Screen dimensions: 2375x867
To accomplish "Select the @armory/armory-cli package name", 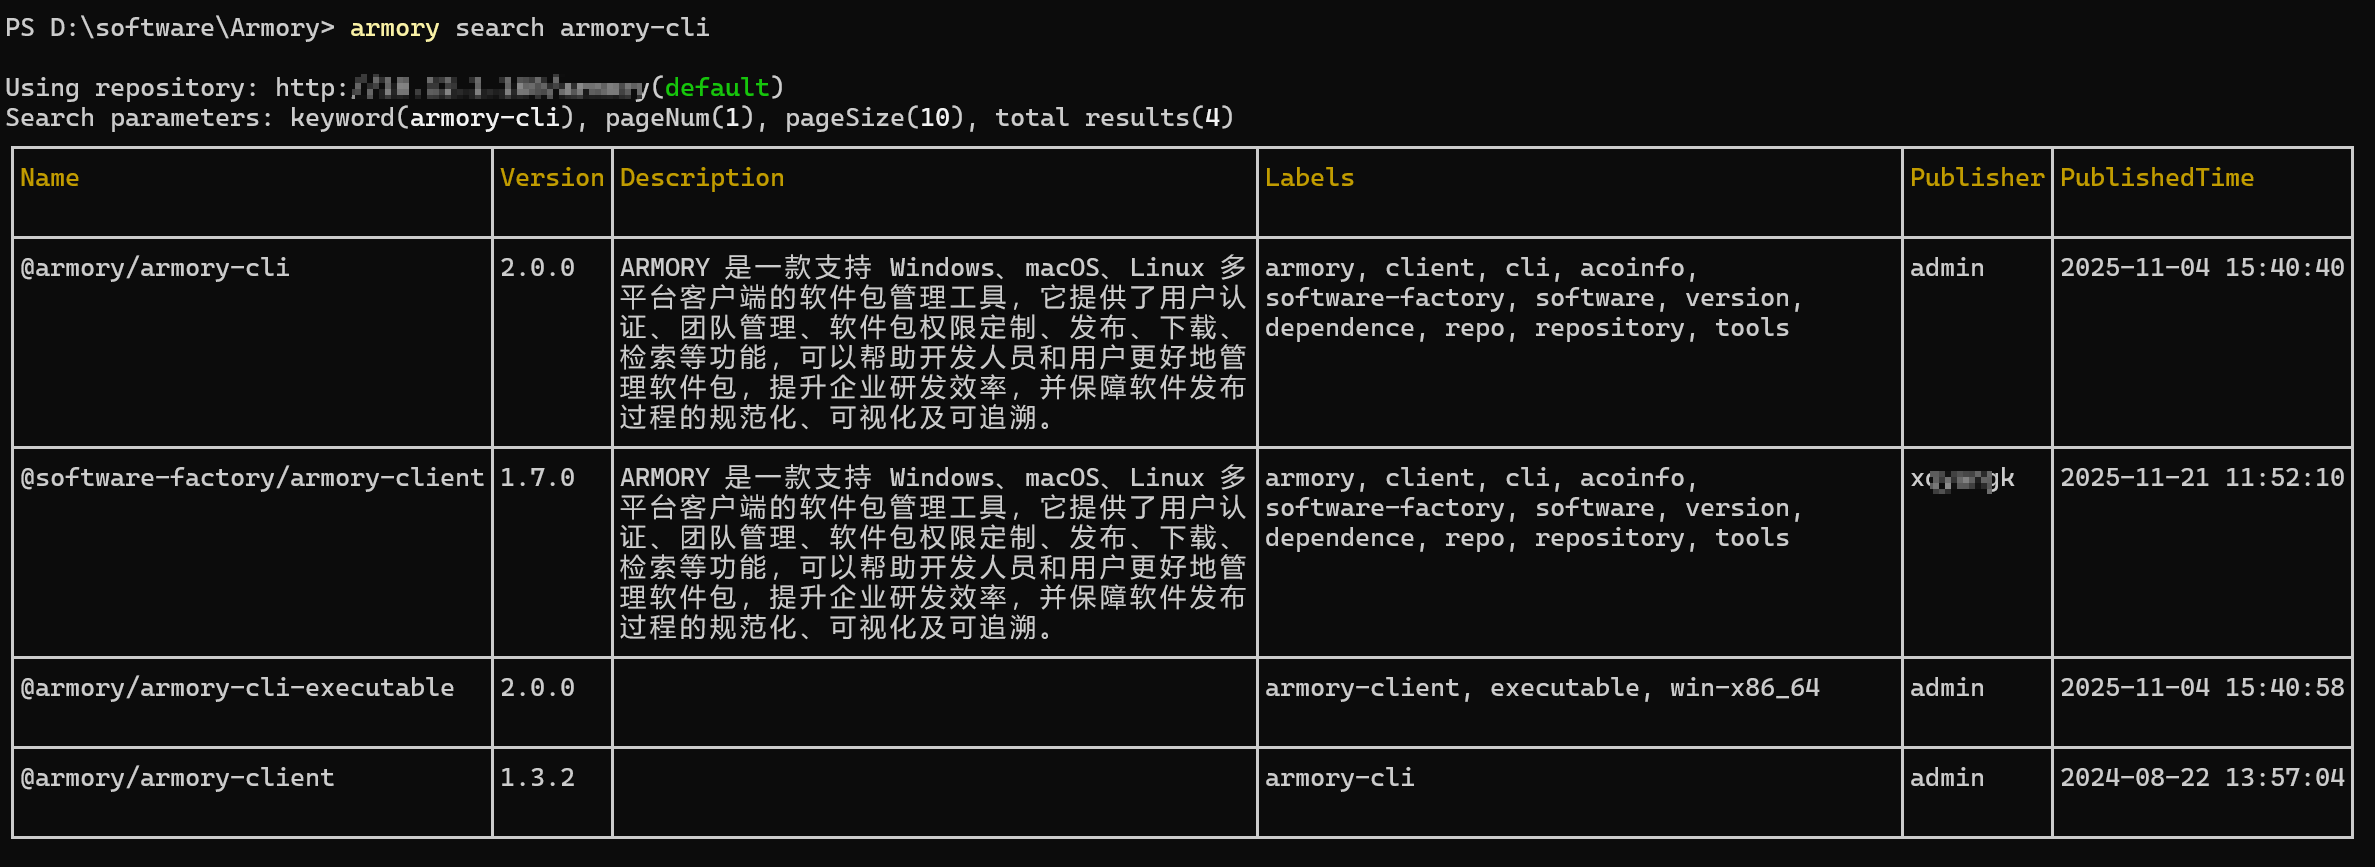I will [155, 268].
